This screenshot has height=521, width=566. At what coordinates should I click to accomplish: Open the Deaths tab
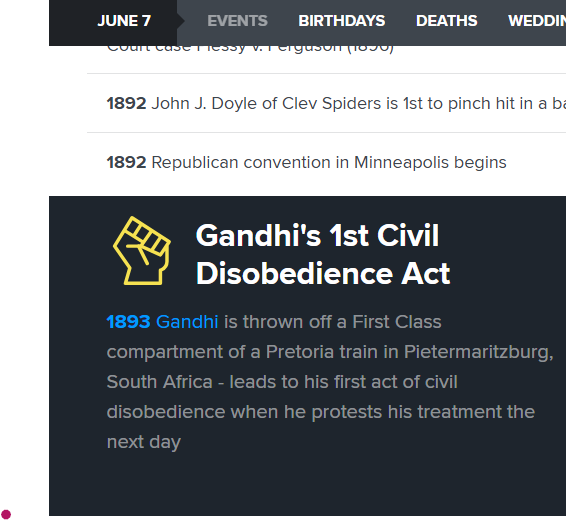click(447, 21)
